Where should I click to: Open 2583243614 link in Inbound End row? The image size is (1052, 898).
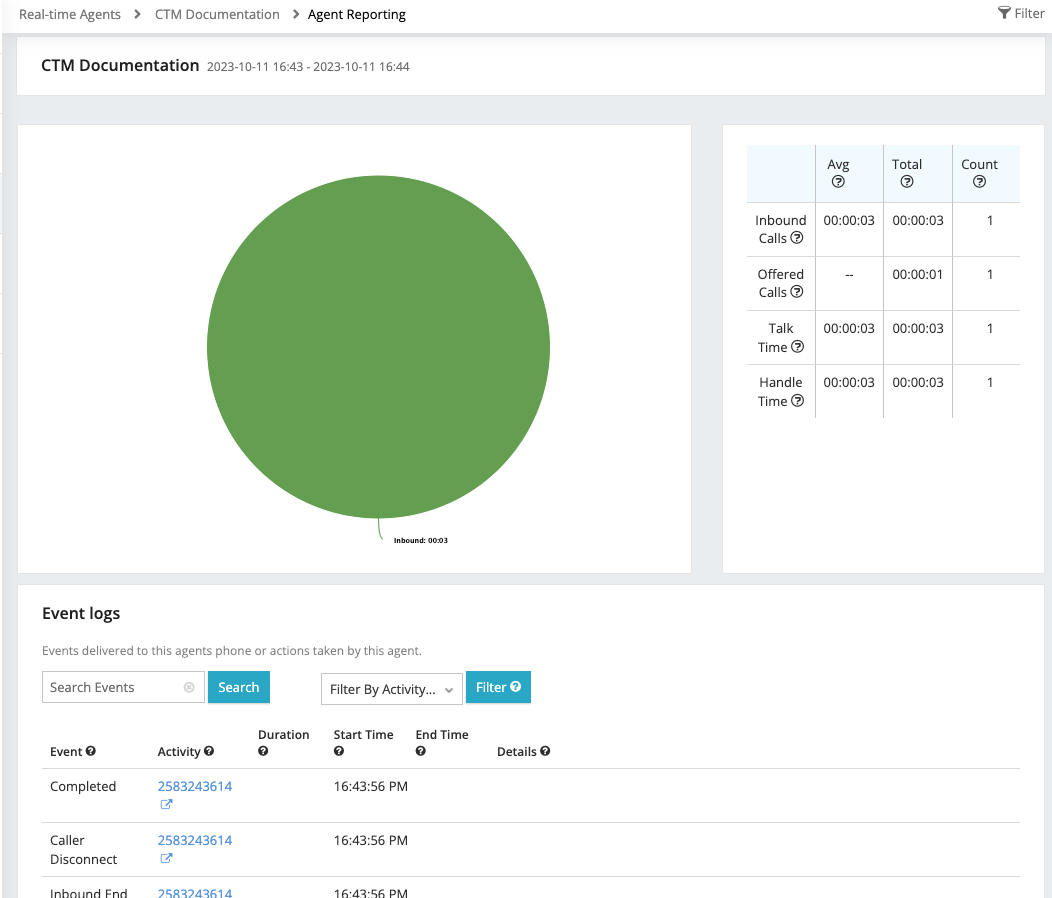[x=195, y=893]
